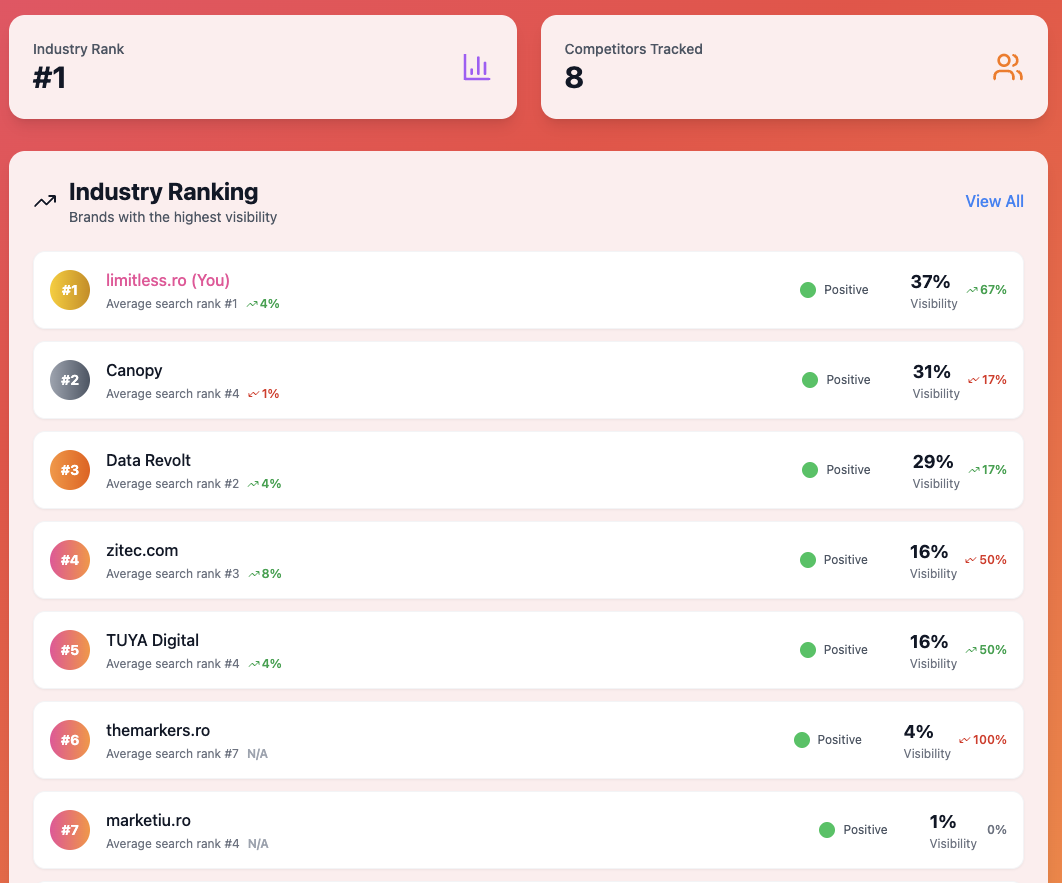Open the View All link
This screenshot has width=1062, height=883.
[x=994, y=201]
